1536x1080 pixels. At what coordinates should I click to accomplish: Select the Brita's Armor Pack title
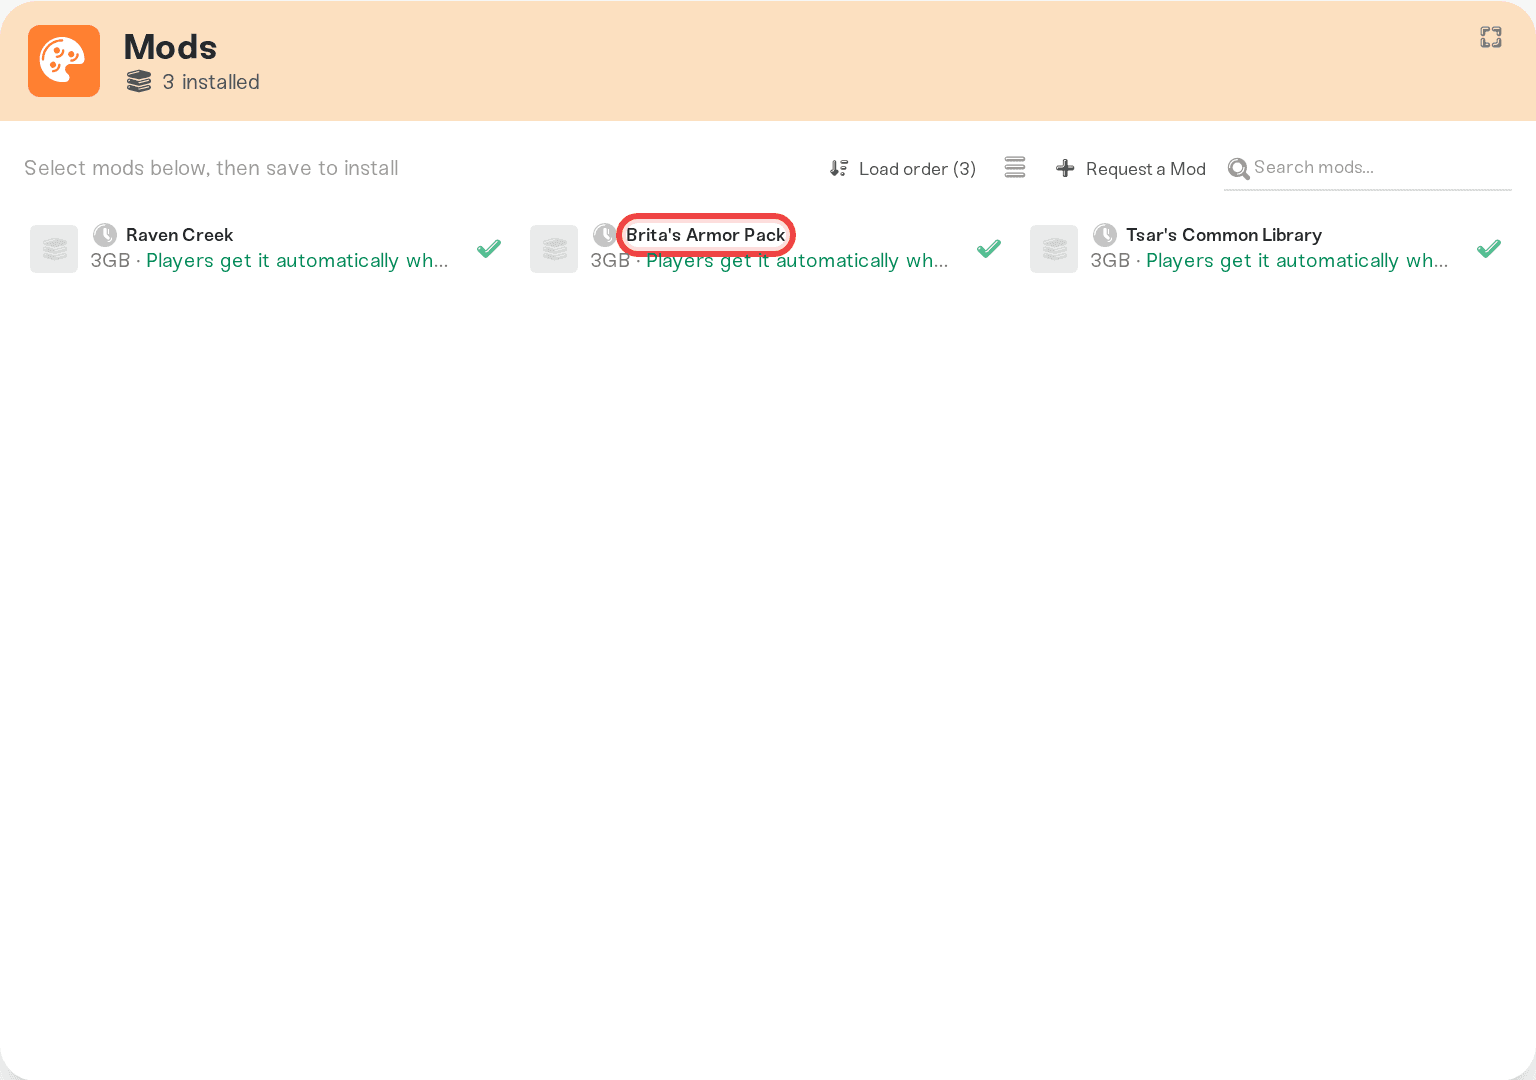[x=706, y=235]
